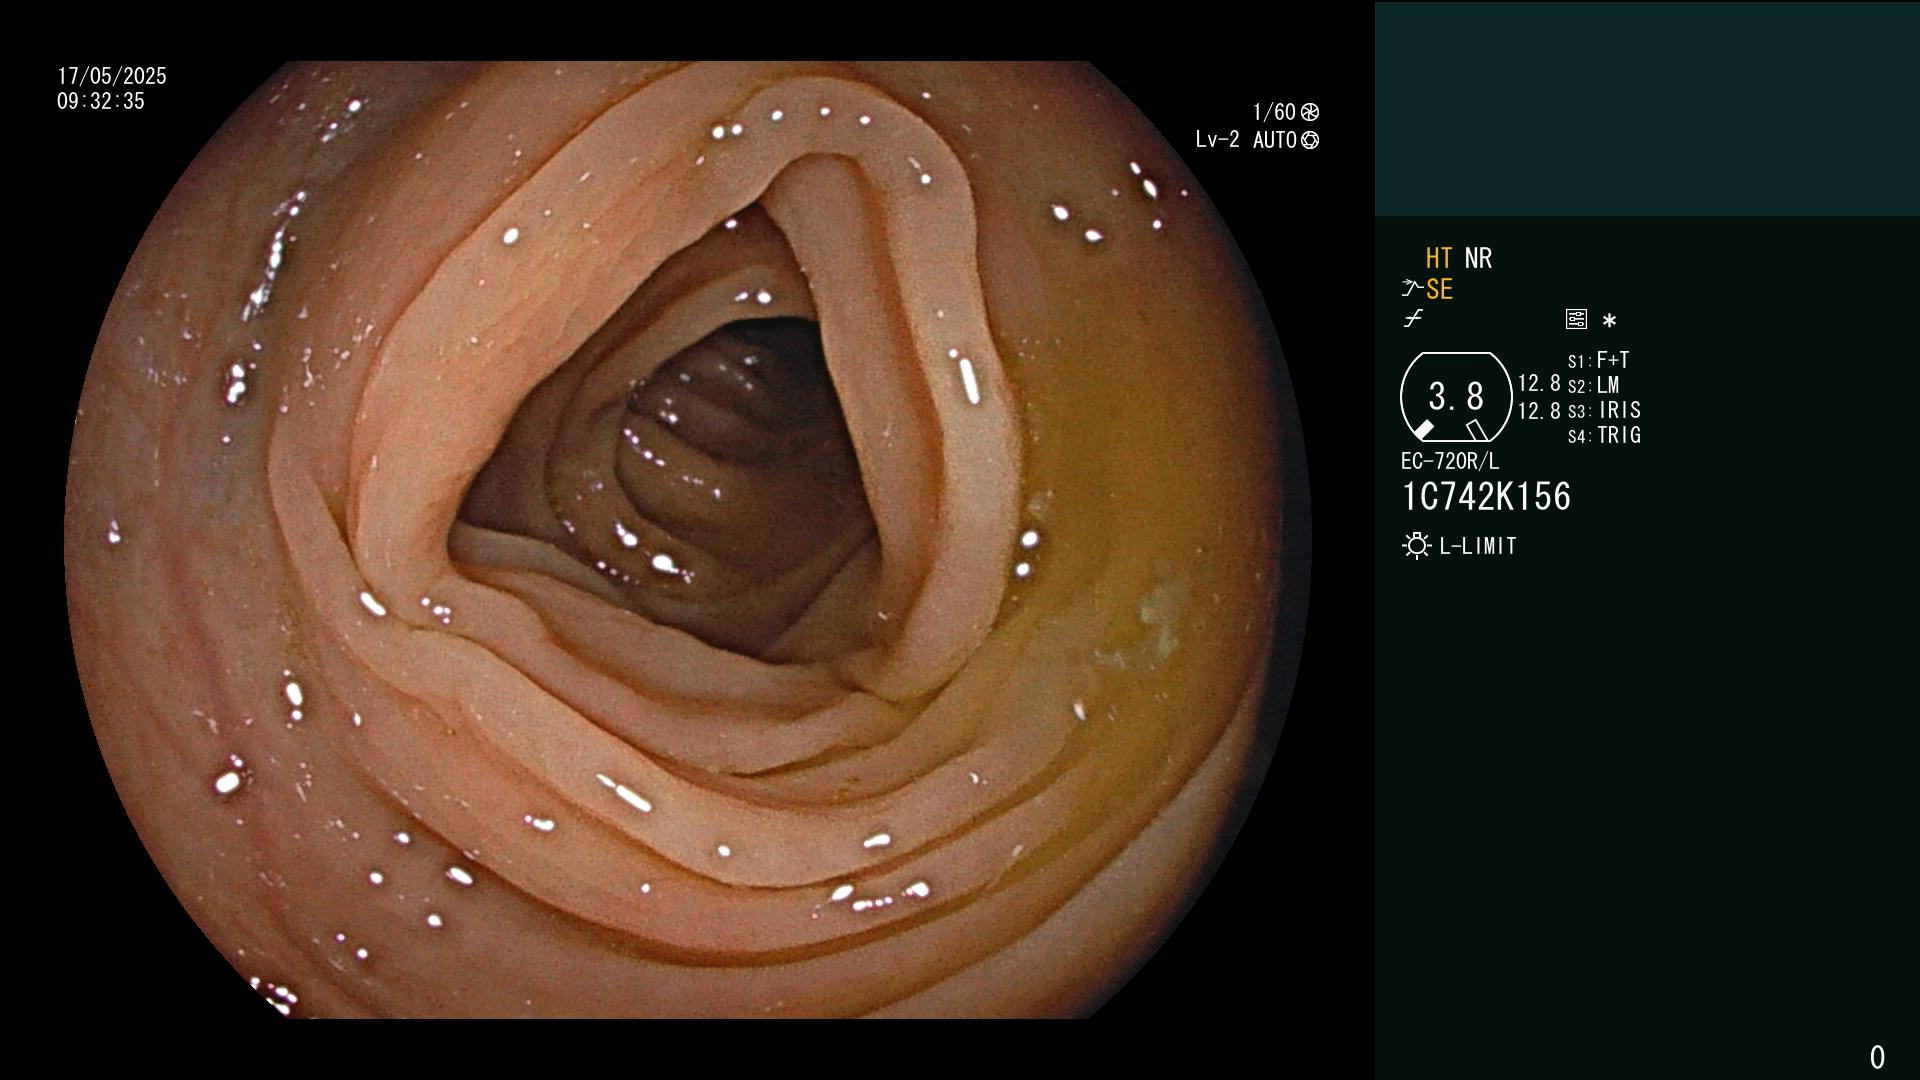Screen dimensions: 1920x1080
Task: Click the image counter 0 at bottom right
Action: [x=1877, y=1057]
